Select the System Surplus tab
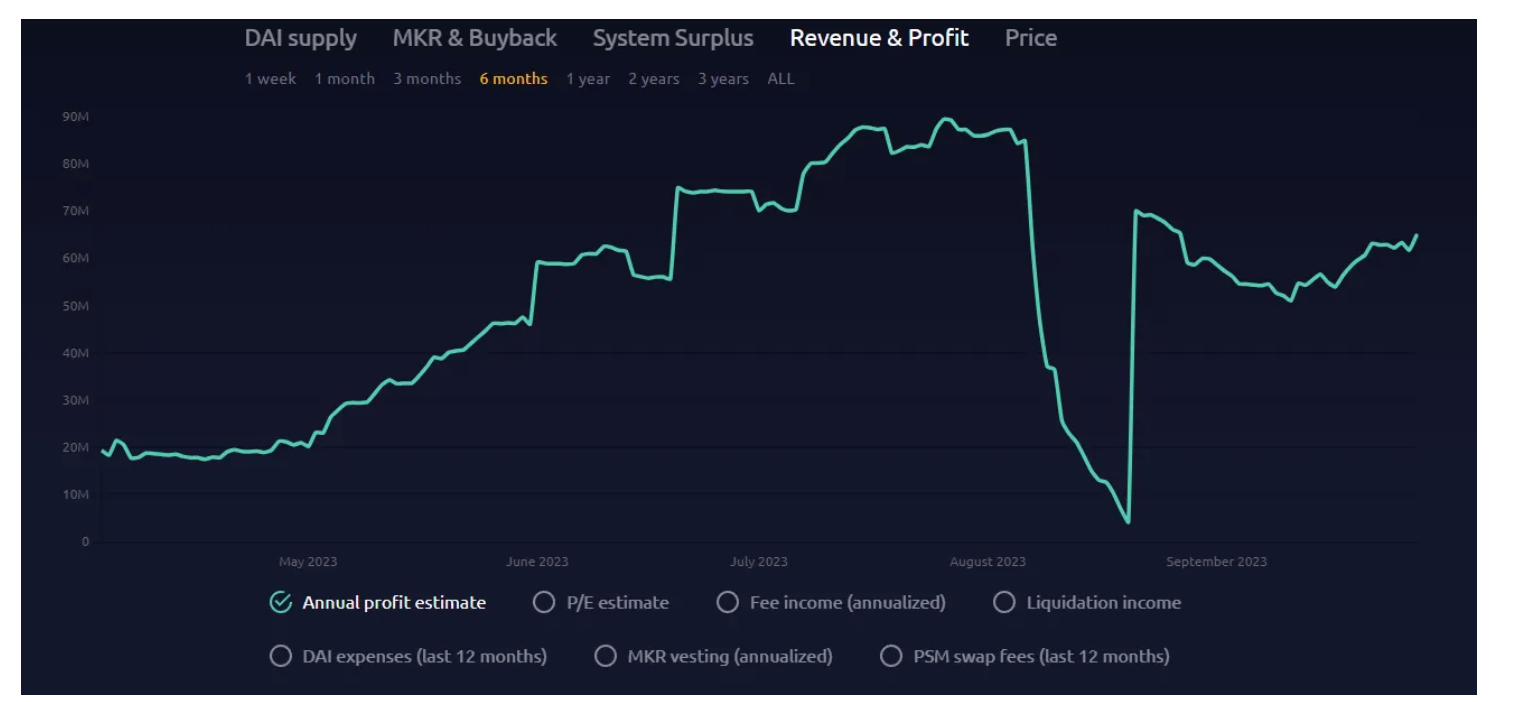This screenshot has height=702, width=1518. pos(672,38)
